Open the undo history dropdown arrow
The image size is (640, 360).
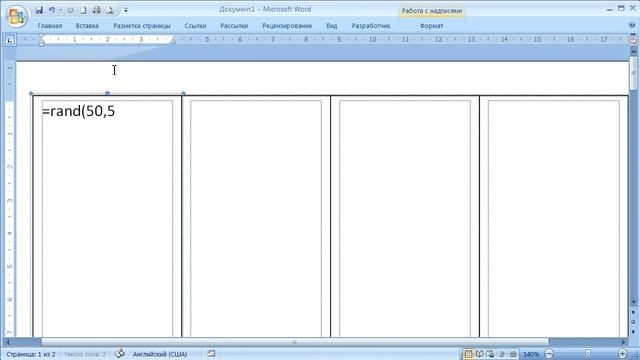[x=60, y=10]
